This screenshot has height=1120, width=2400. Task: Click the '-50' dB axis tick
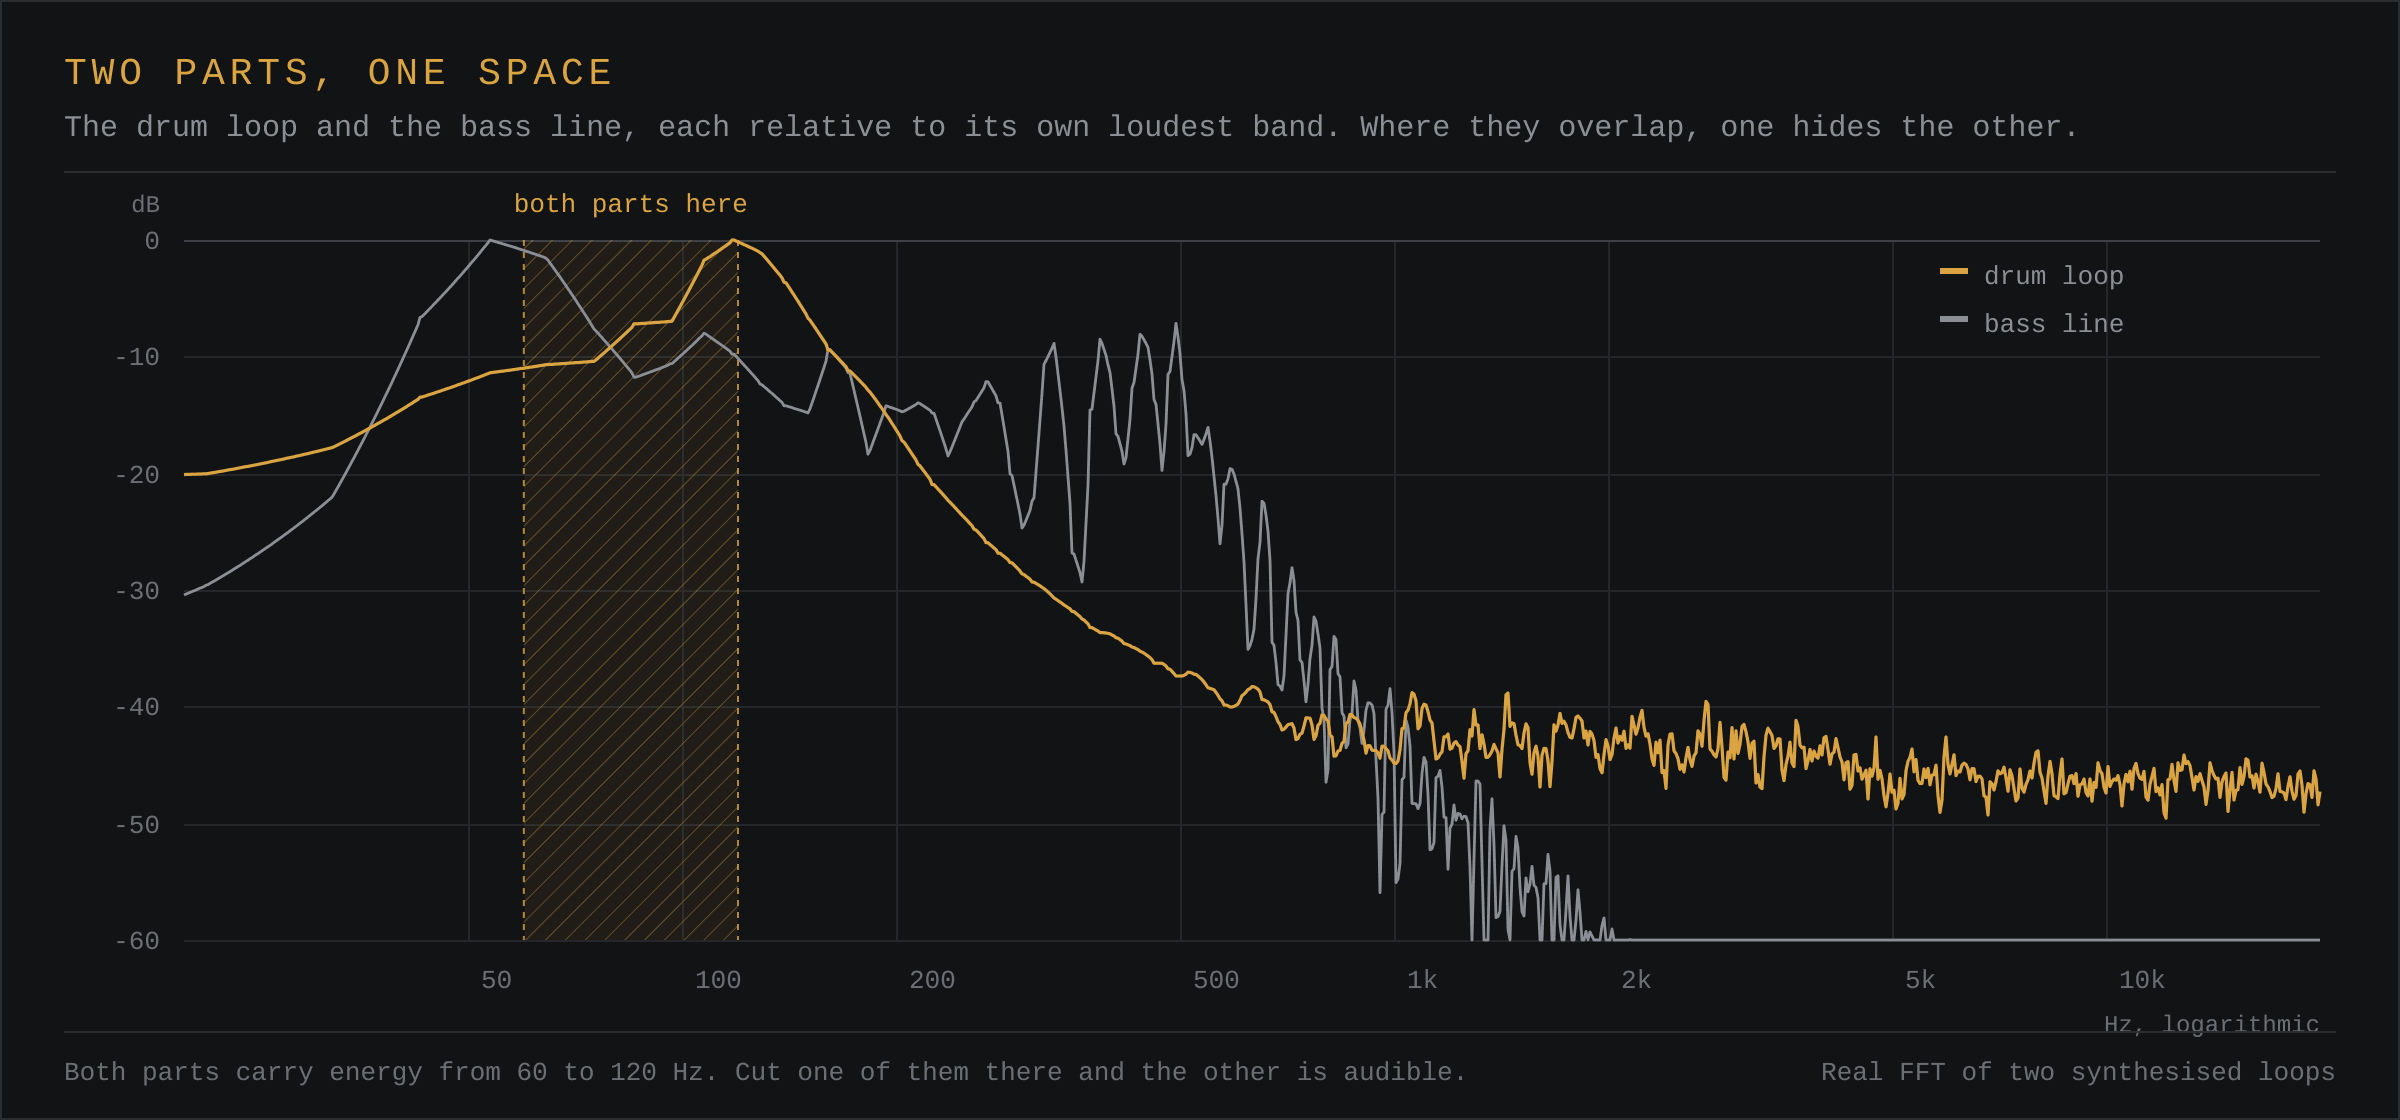[x=137, y=825]
